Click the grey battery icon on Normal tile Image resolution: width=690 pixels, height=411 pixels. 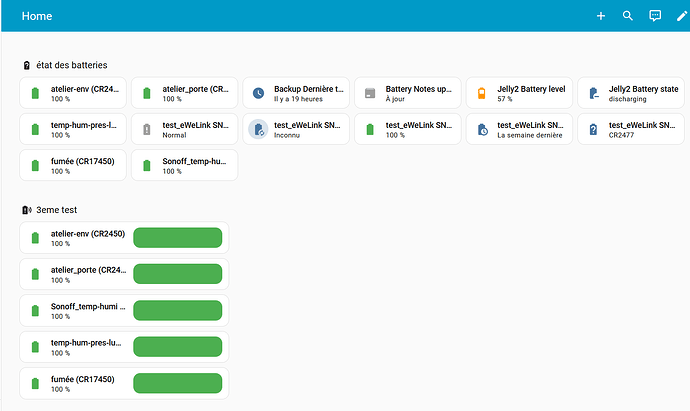point(147,129)
